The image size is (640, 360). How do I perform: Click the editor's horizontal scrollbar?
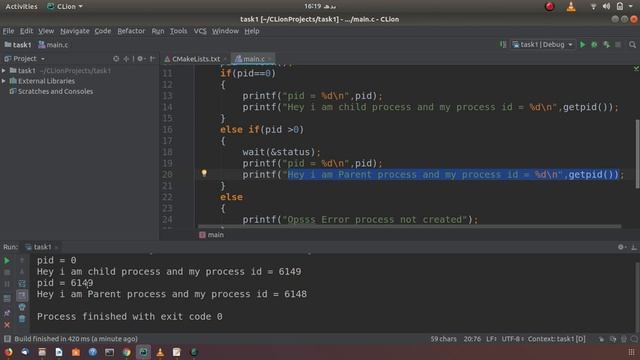tap(409, 226)
